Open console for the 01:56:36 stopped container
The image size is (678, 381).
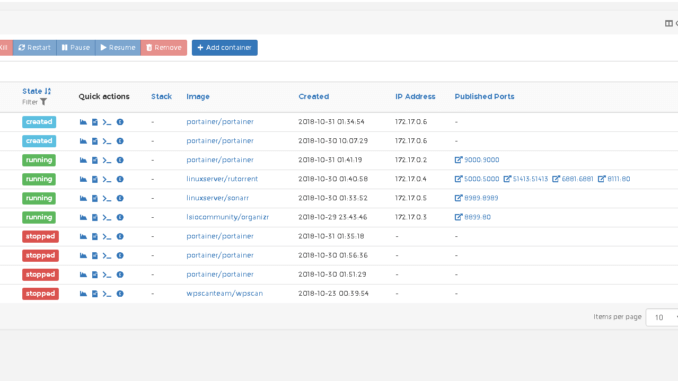107,256
